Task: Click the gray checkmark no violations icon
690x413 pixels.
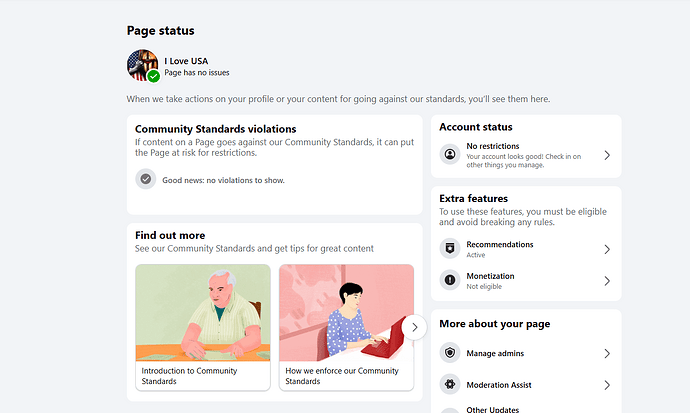Action: point(146,179)
